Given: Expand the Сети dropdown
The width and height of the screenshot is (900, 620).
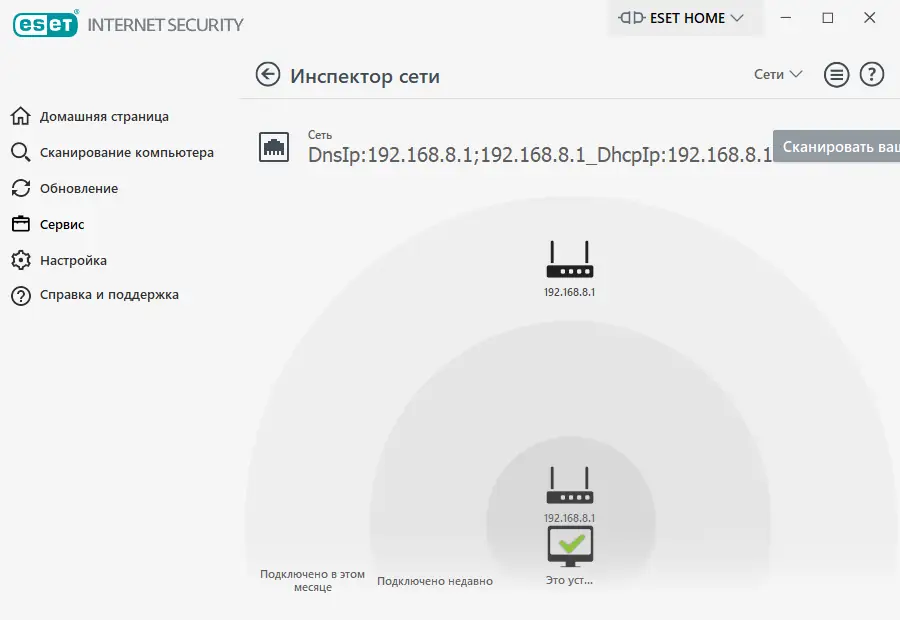Looking at the screenshot, I should tap(778, 75).
